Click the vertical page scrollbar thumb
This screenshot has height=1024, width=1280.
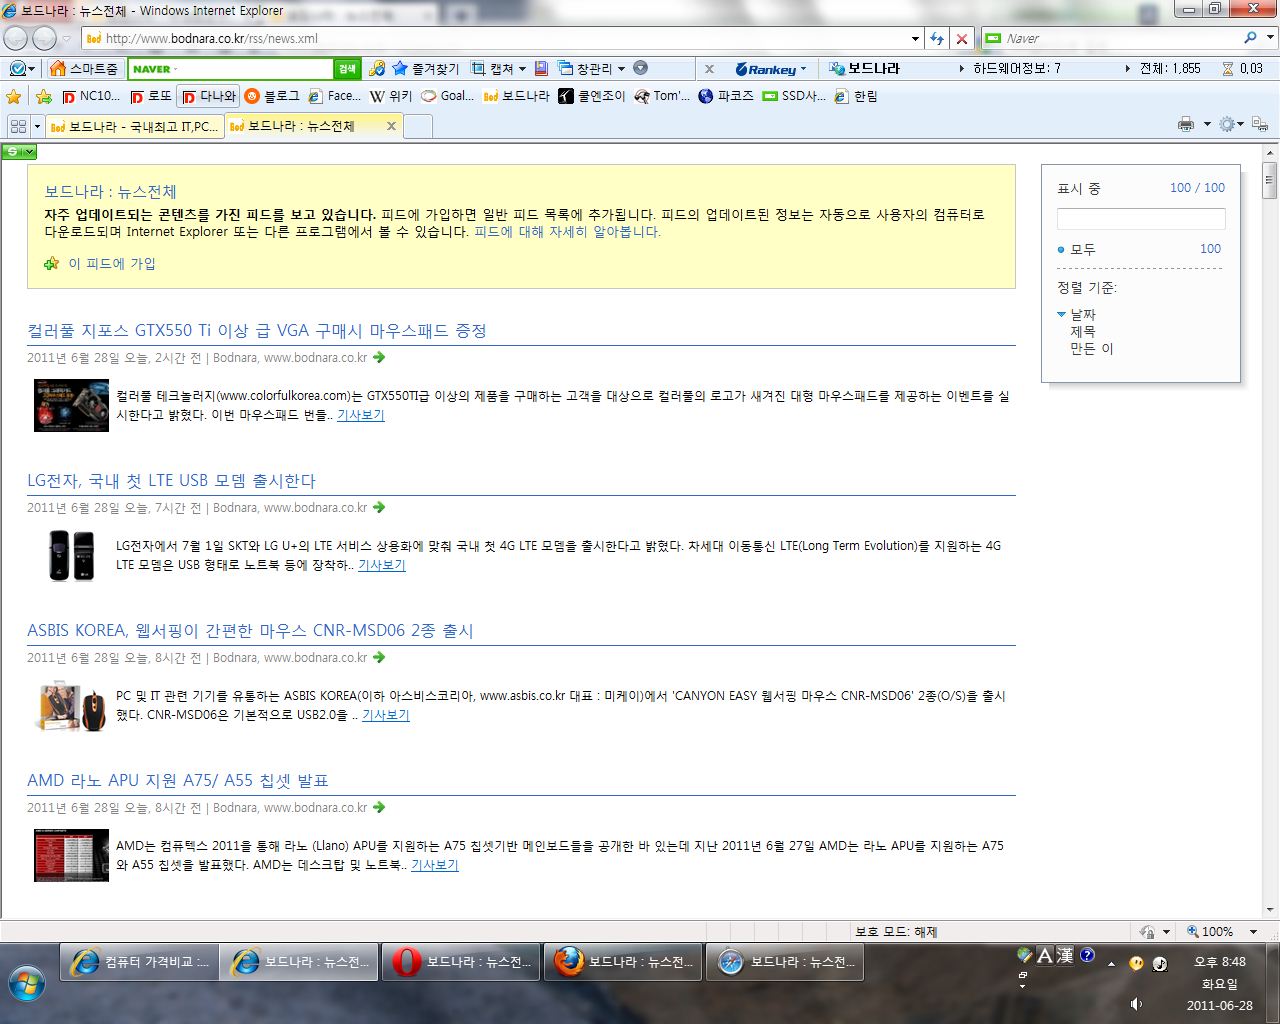1270,181
